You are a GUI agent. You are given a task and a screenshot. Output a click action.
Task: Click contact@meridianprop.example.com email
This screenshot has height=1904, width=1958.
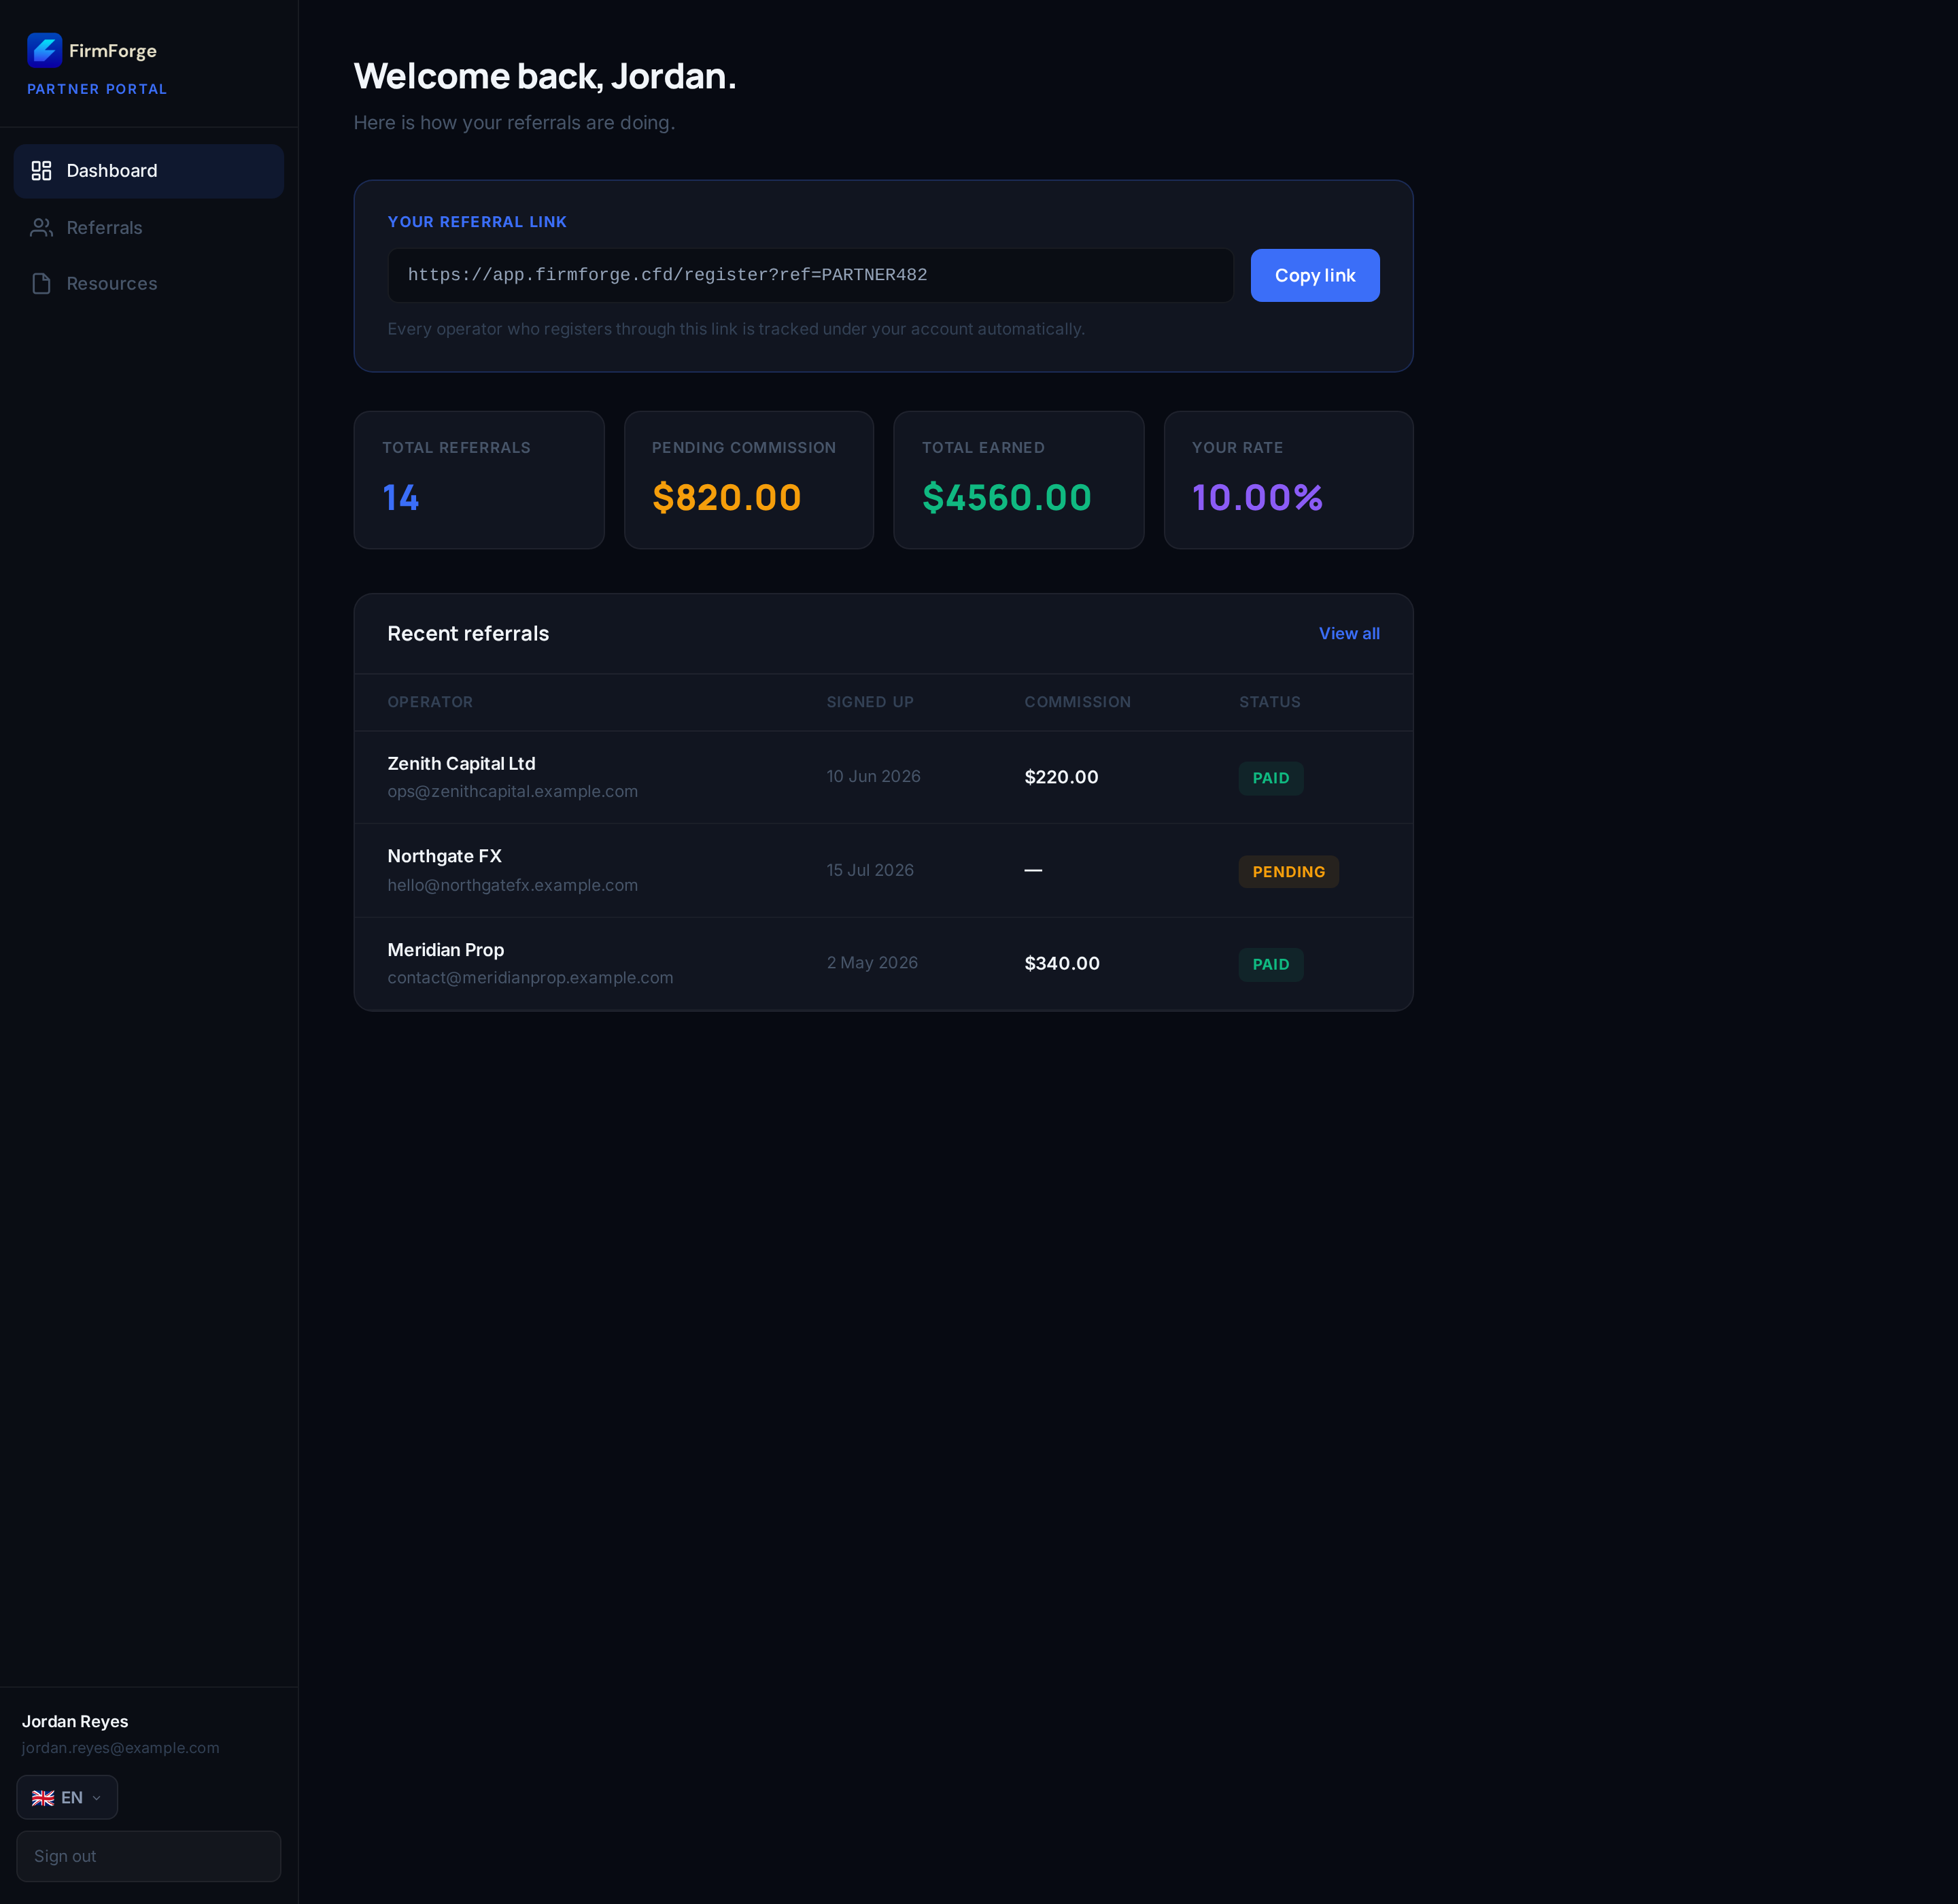(x=531, y=978)
